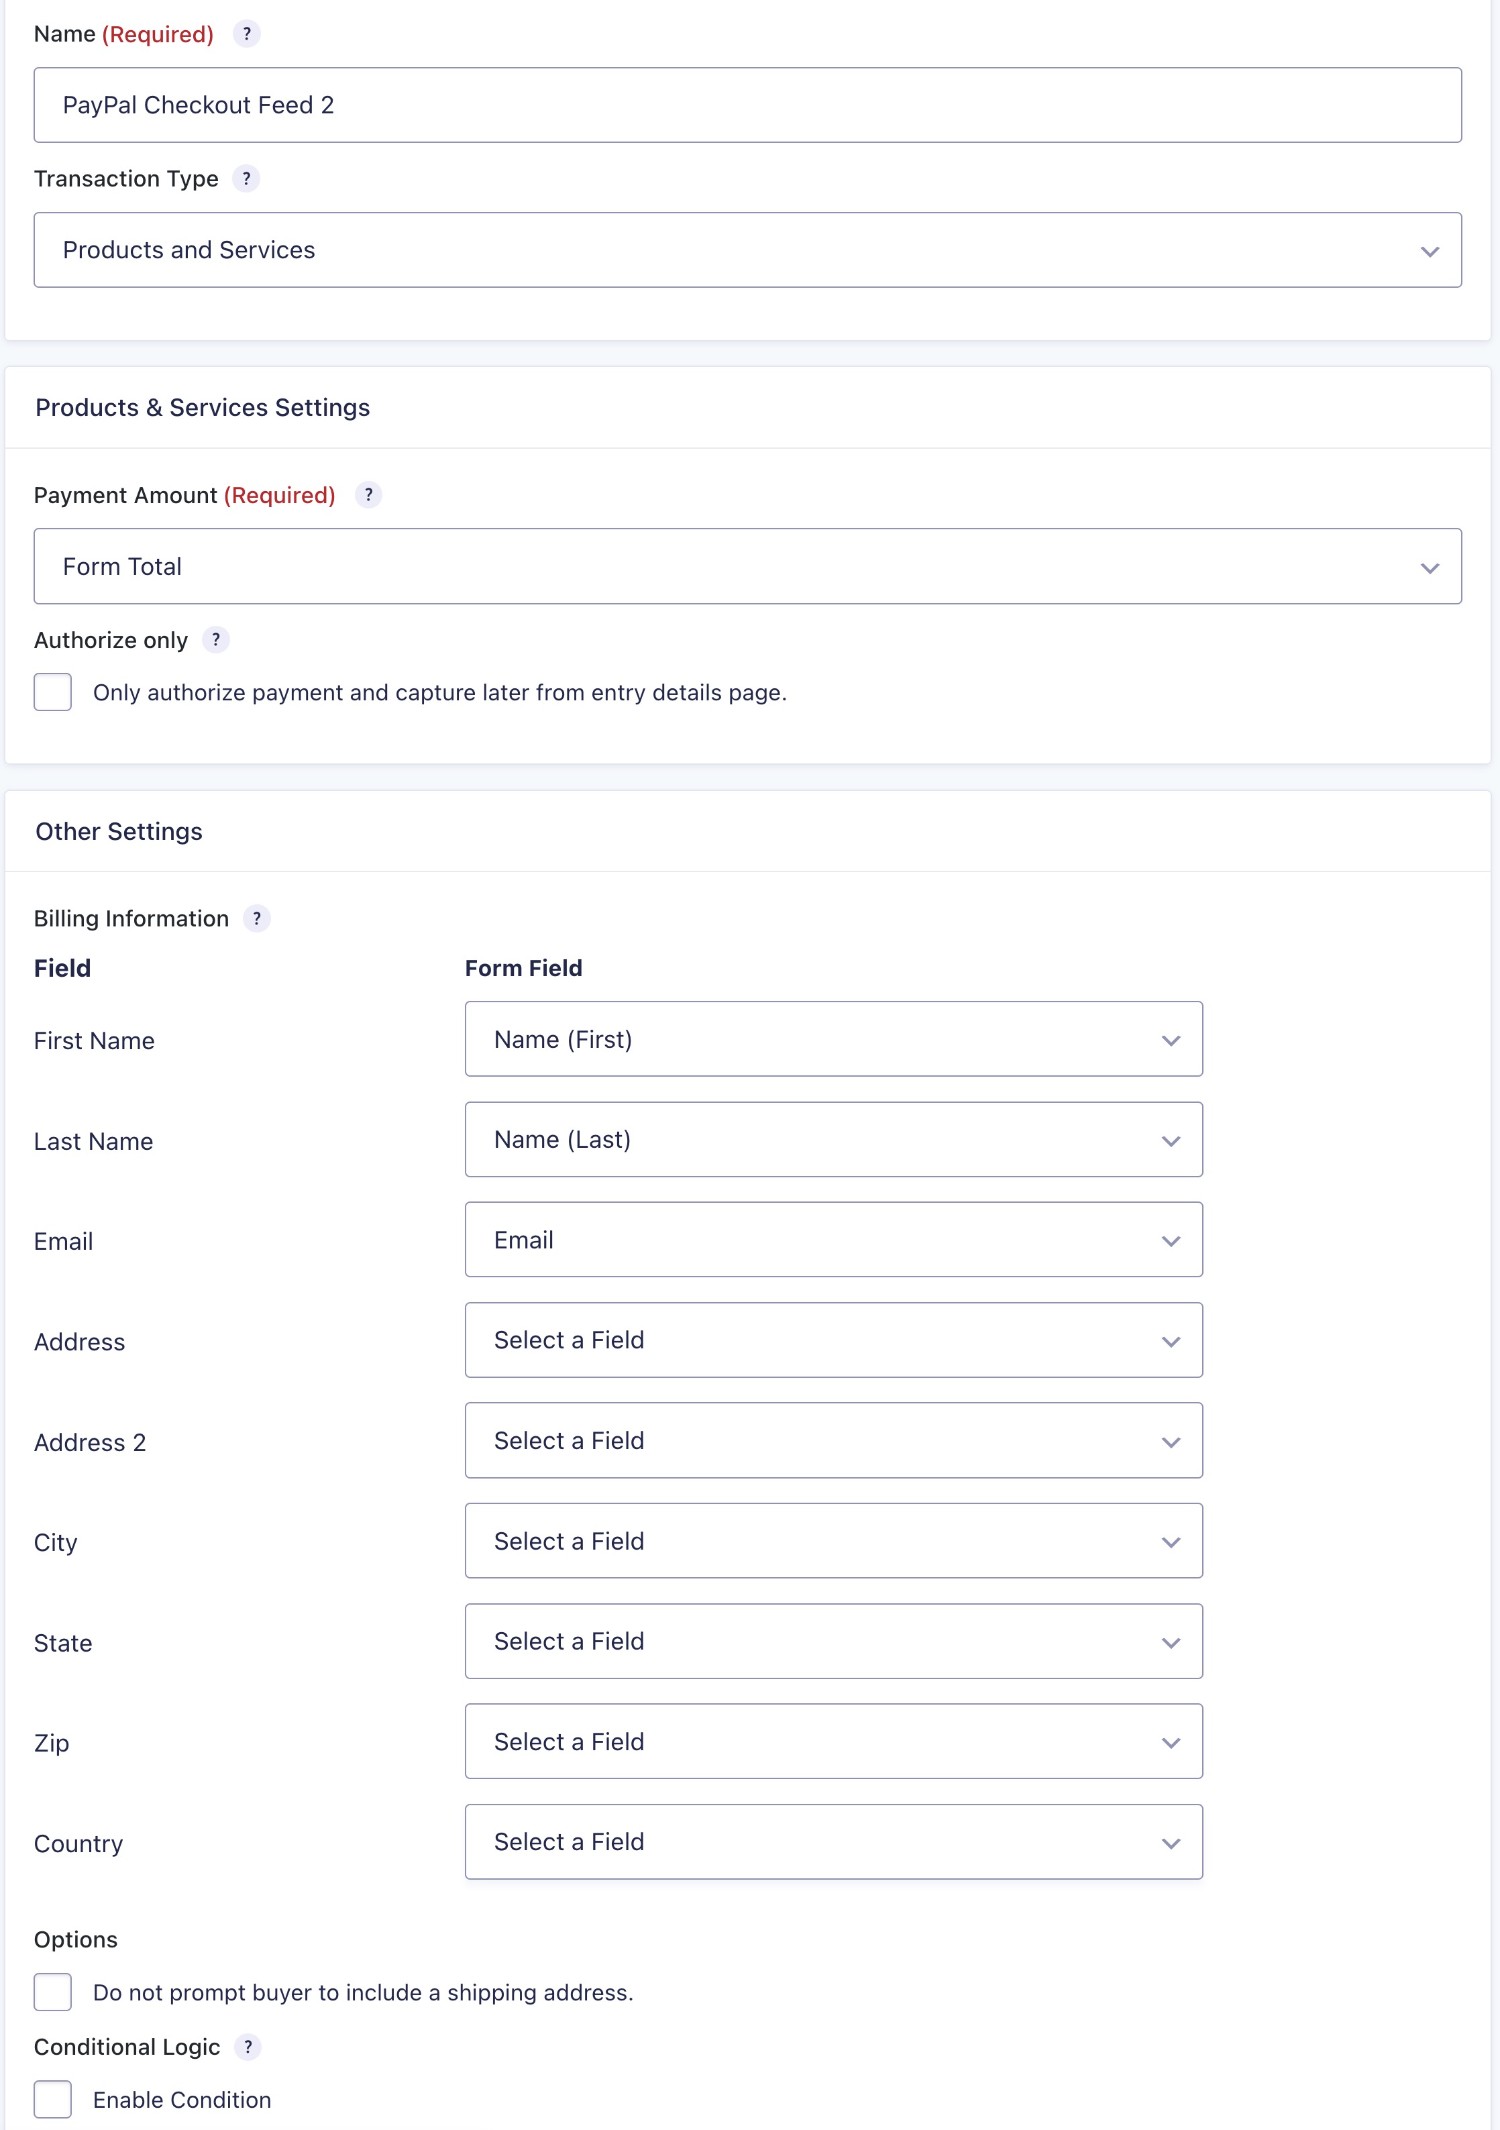The height and width of the screenshot is (2130, 1500).
Task: Select a field for Address
Action: click(x=834, y=1340)
